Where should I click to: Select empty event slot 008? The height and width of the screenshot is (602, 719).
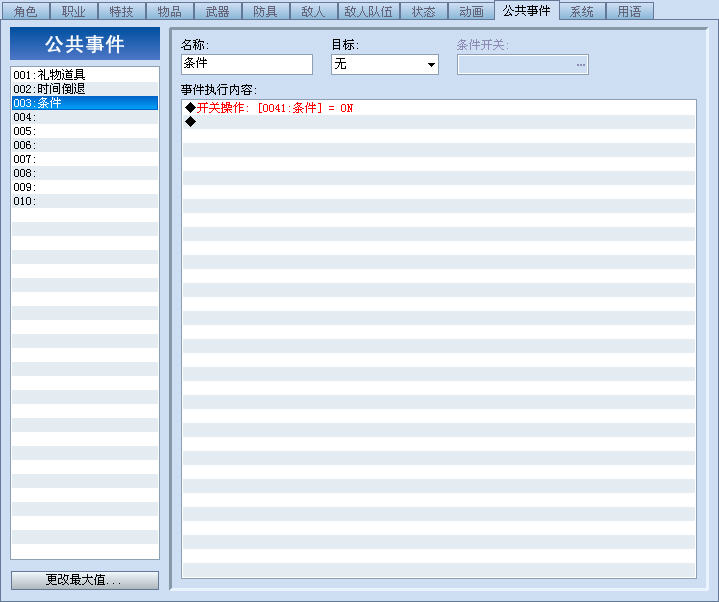click(x=85, y=173)
